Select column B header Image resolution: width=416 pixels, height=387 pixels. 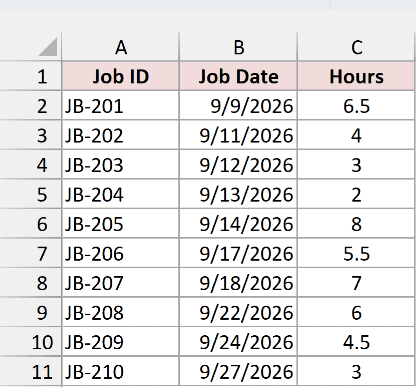click(x=238, y=47)
